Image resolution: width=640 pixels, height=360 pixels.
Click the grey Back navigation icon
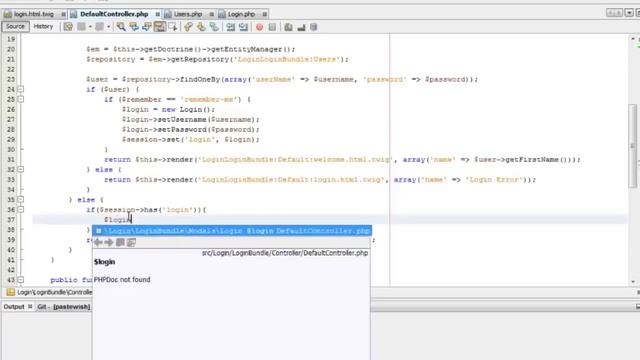pos(82,27)
